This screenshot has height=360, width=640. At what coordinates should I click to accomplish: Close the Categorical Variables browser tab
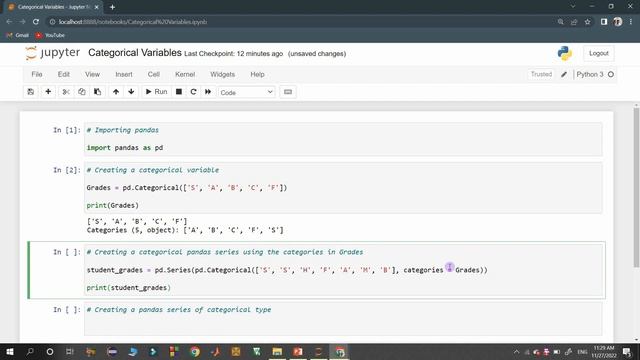(x=97, y=7)
